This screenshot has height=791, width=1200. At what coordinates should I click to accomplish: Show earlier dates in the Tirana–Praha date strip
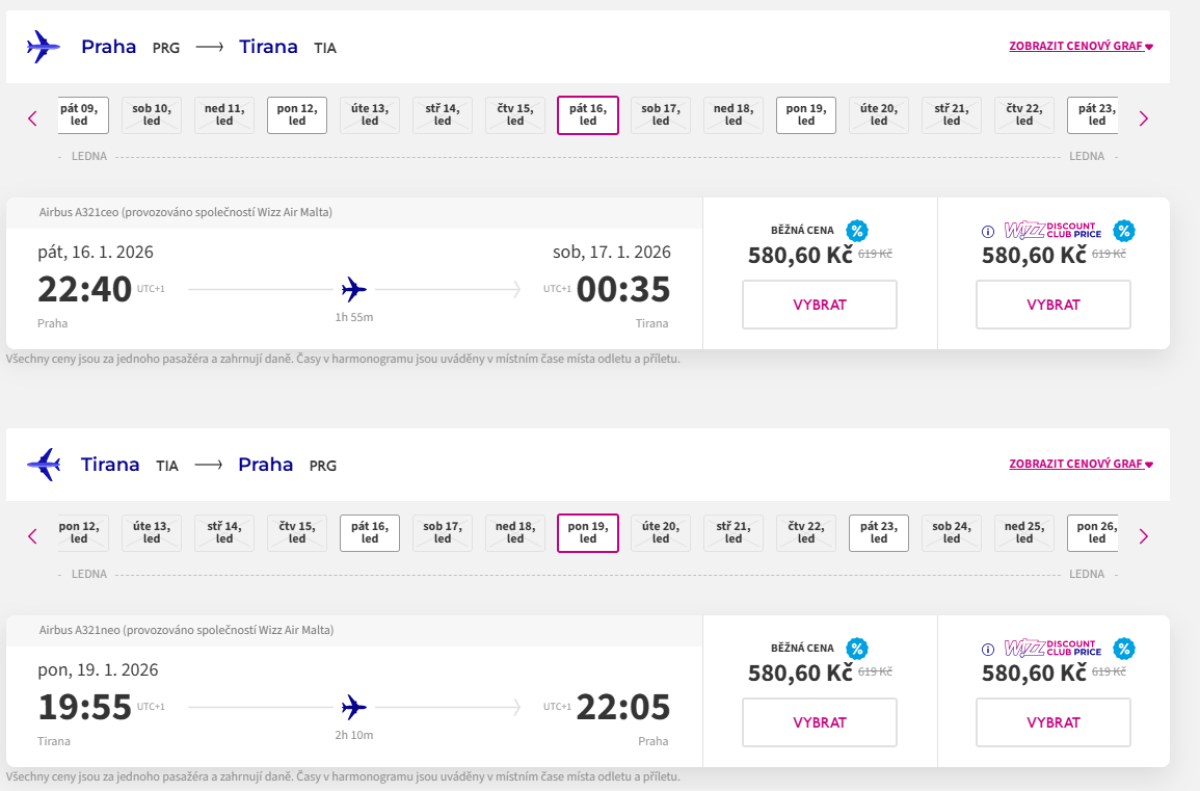(32, 537)
